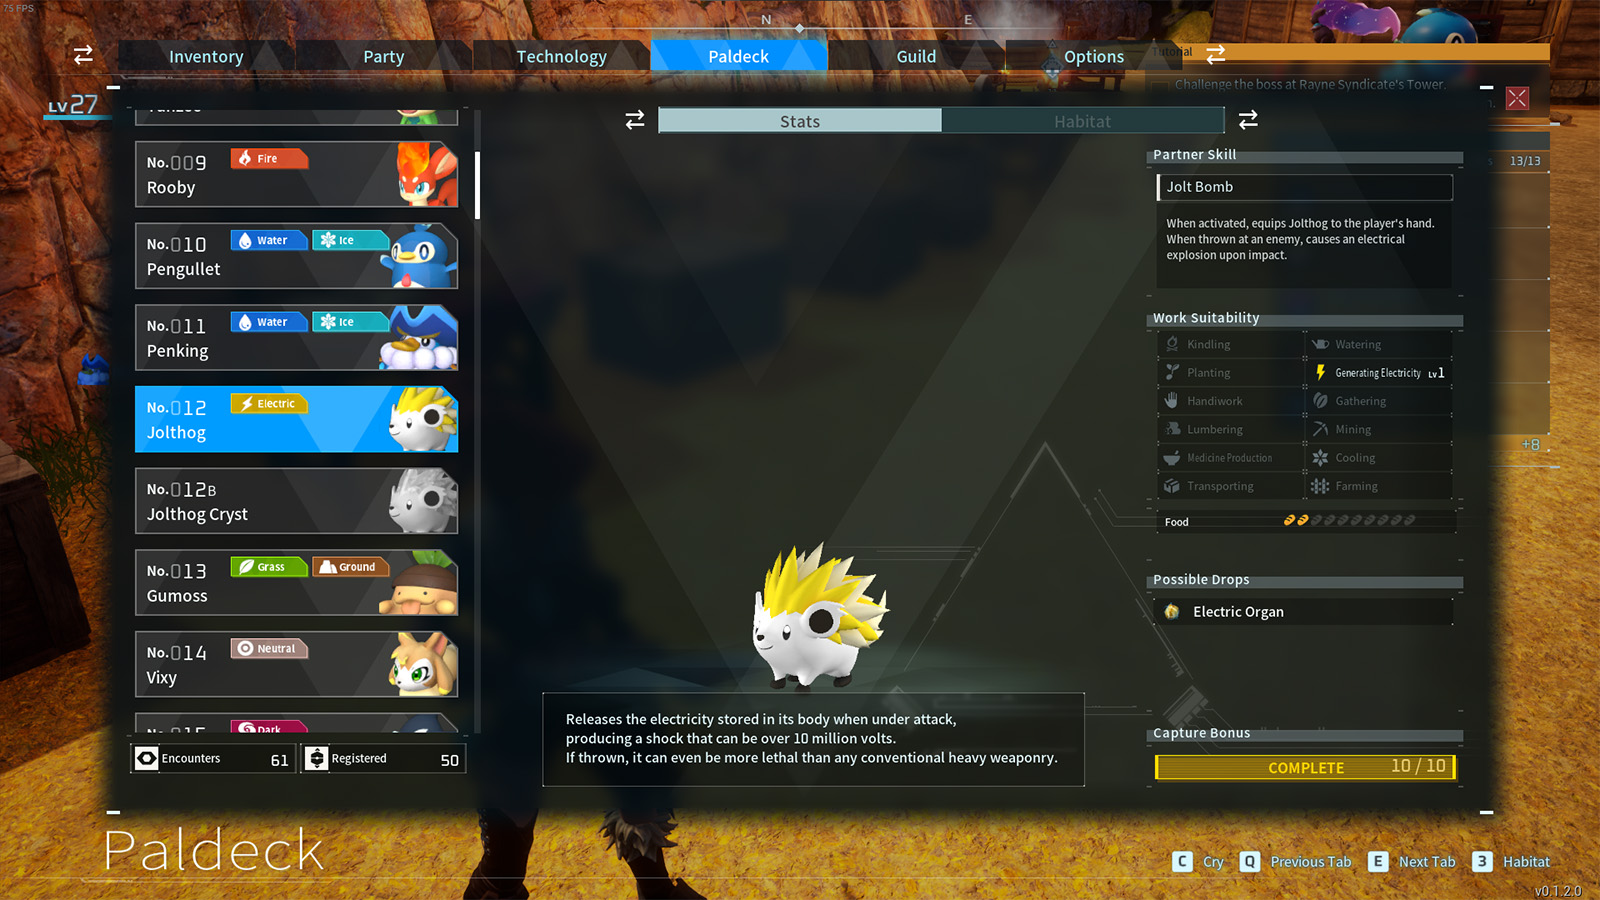Select Penking entry in the list

coord(296,338)
